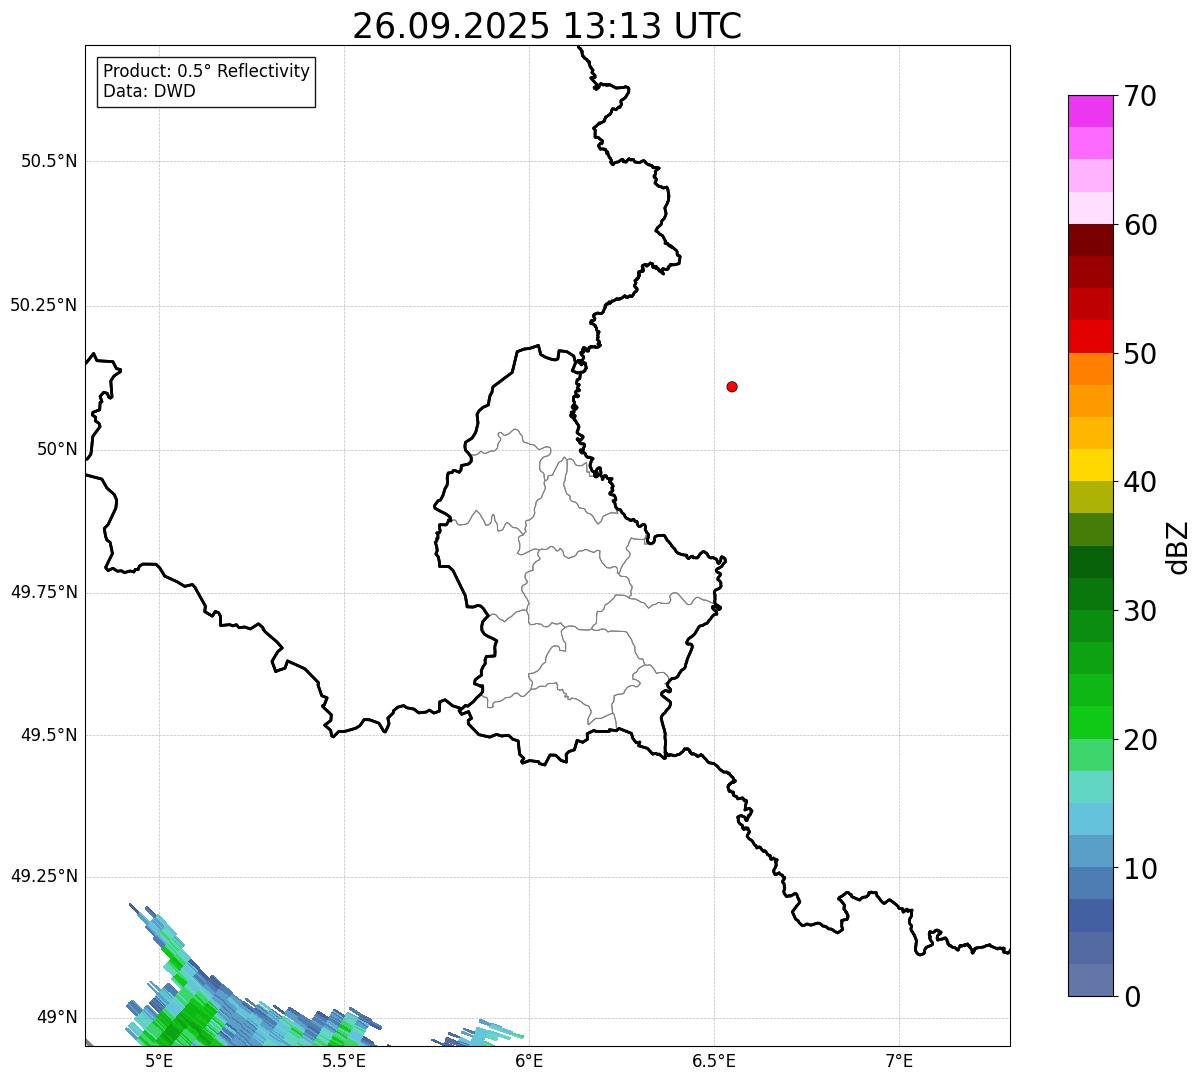Click the 7°E longitude label

pyautogui.click(x=899, y=1060)
